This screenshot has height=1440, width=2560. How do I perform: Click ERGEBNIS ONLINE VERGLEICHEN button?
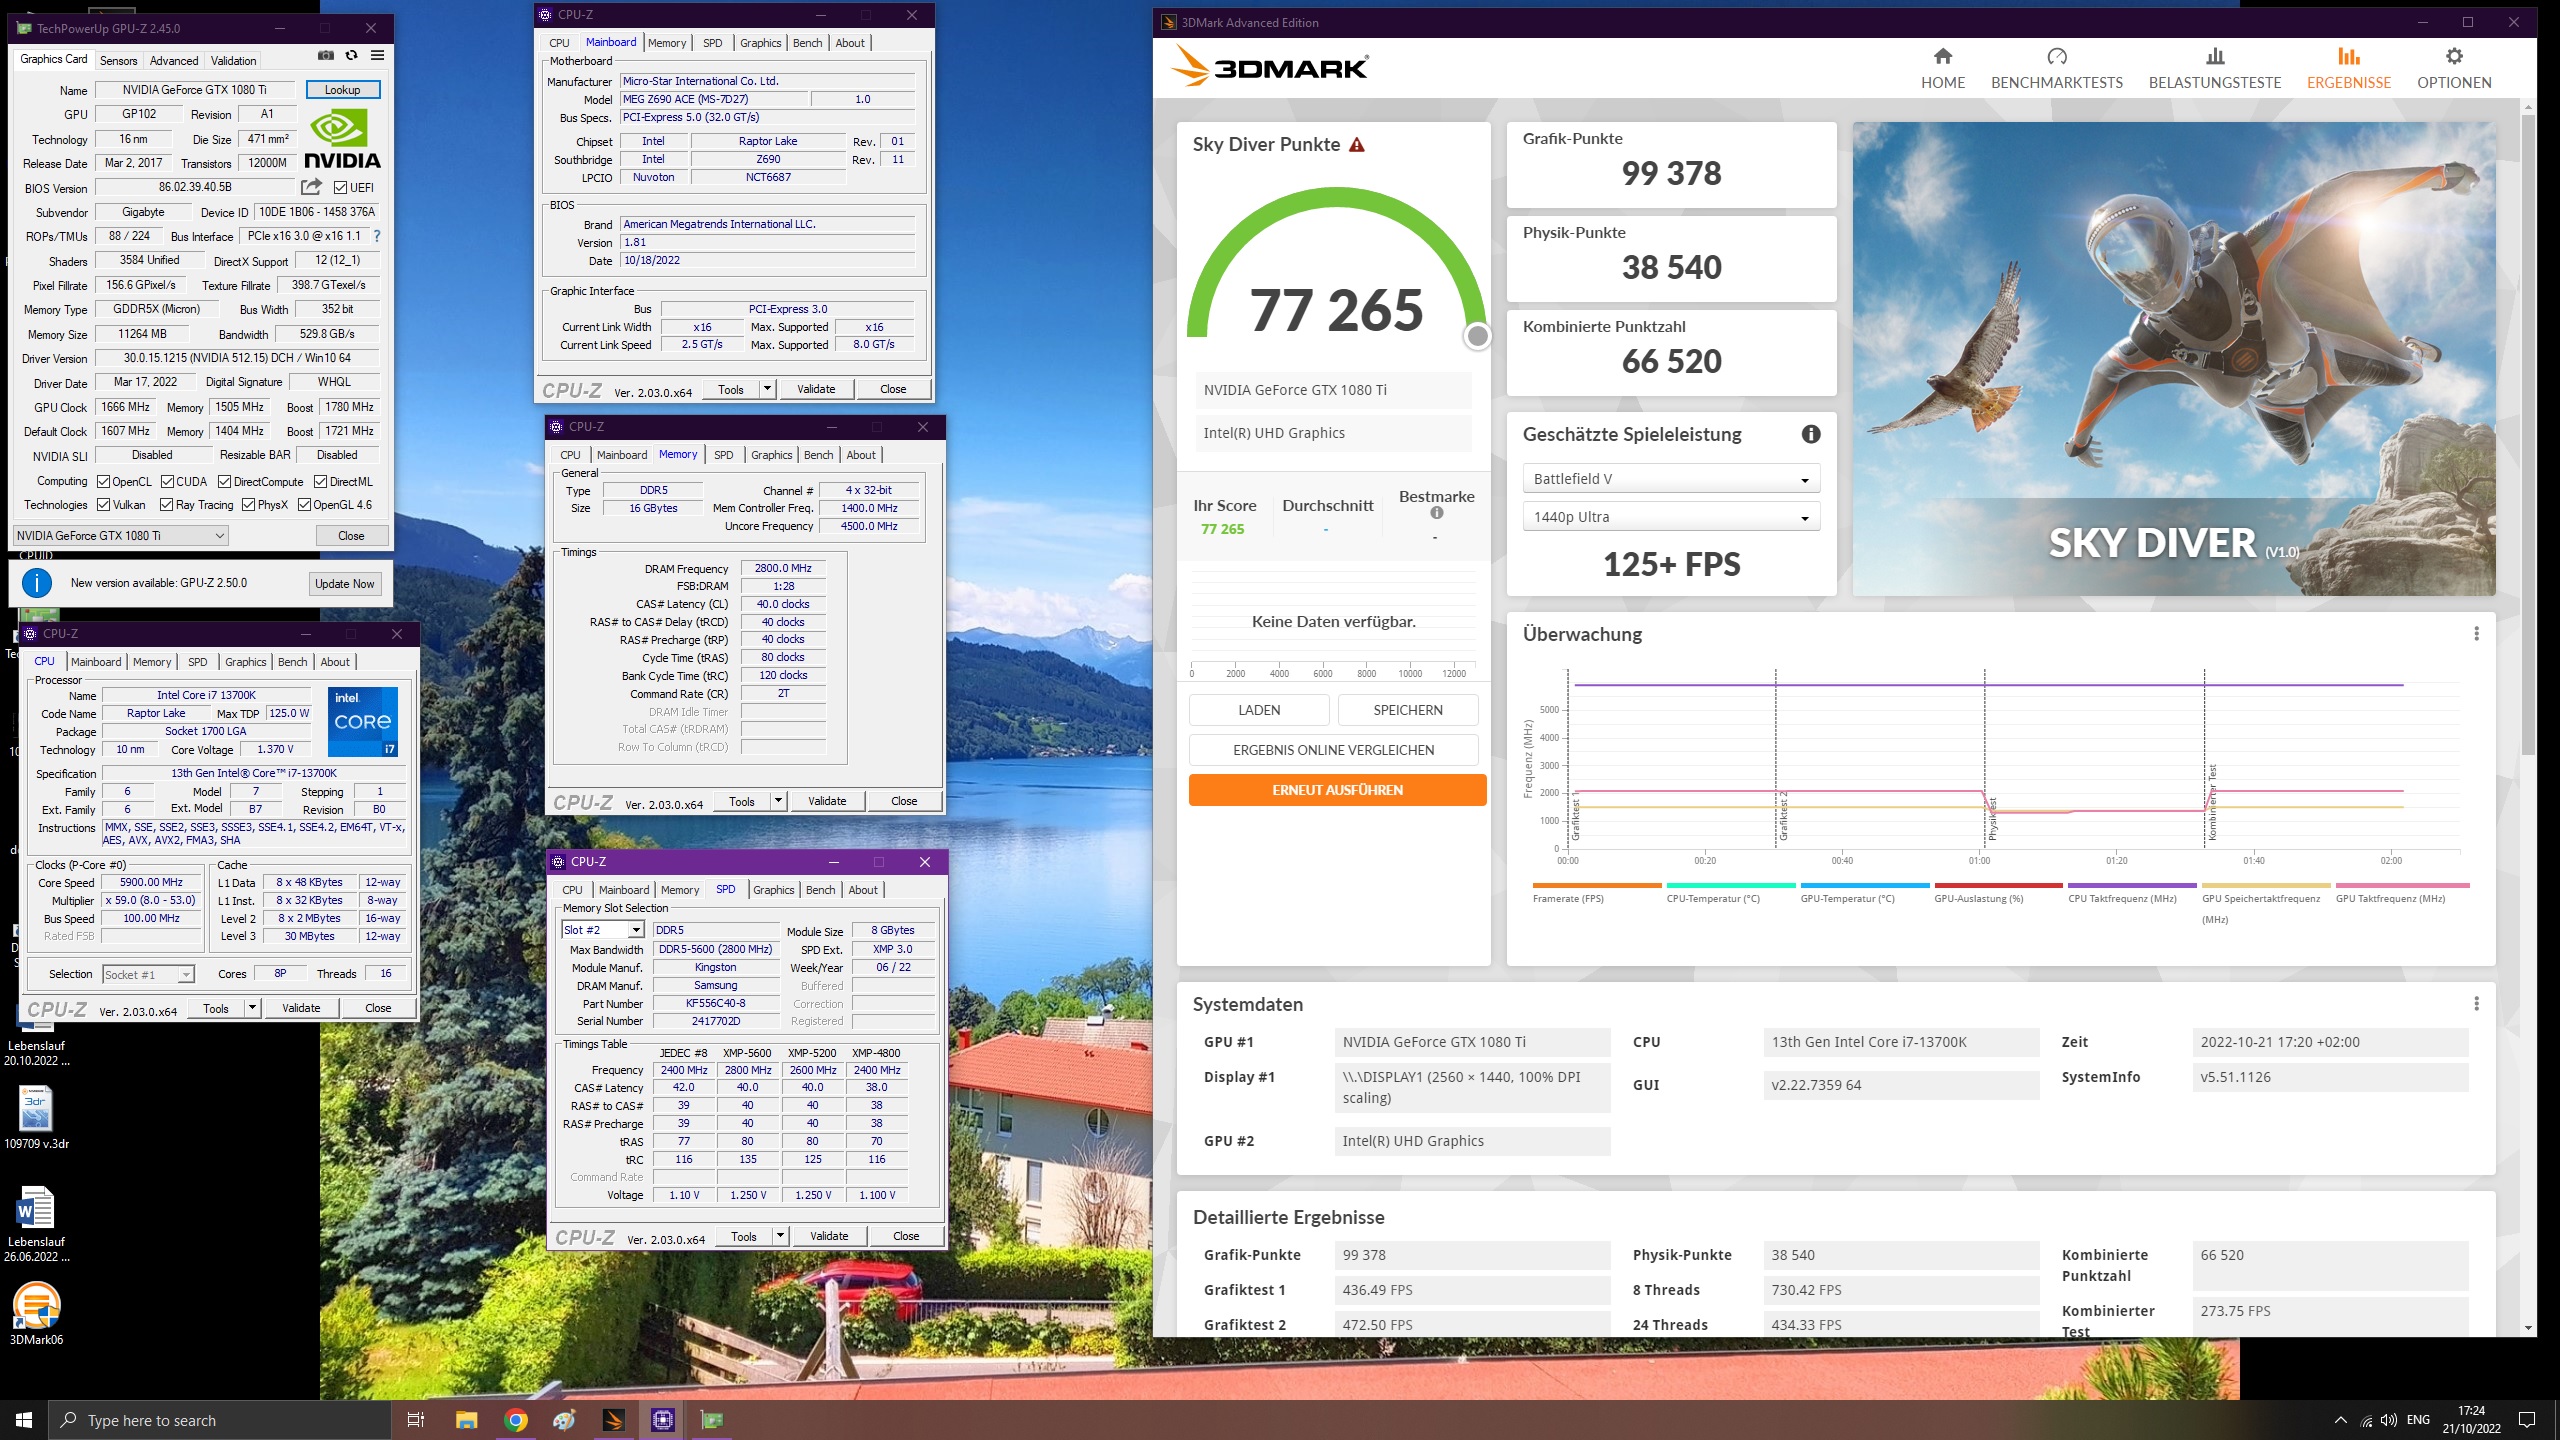[1333, 750]
